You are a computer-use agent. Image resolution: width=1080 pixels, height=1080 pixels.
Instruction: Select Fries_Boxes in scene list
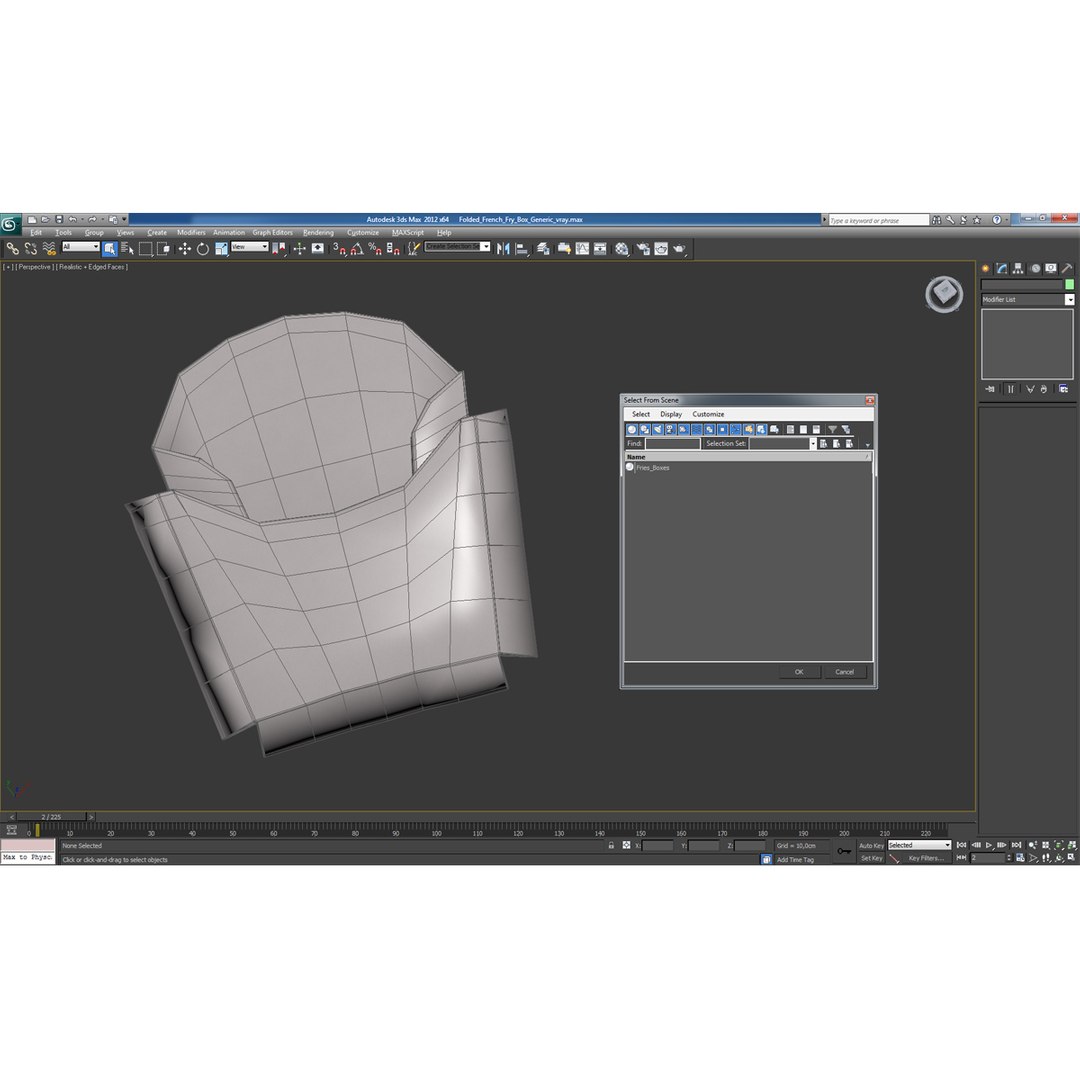point(652,468)
